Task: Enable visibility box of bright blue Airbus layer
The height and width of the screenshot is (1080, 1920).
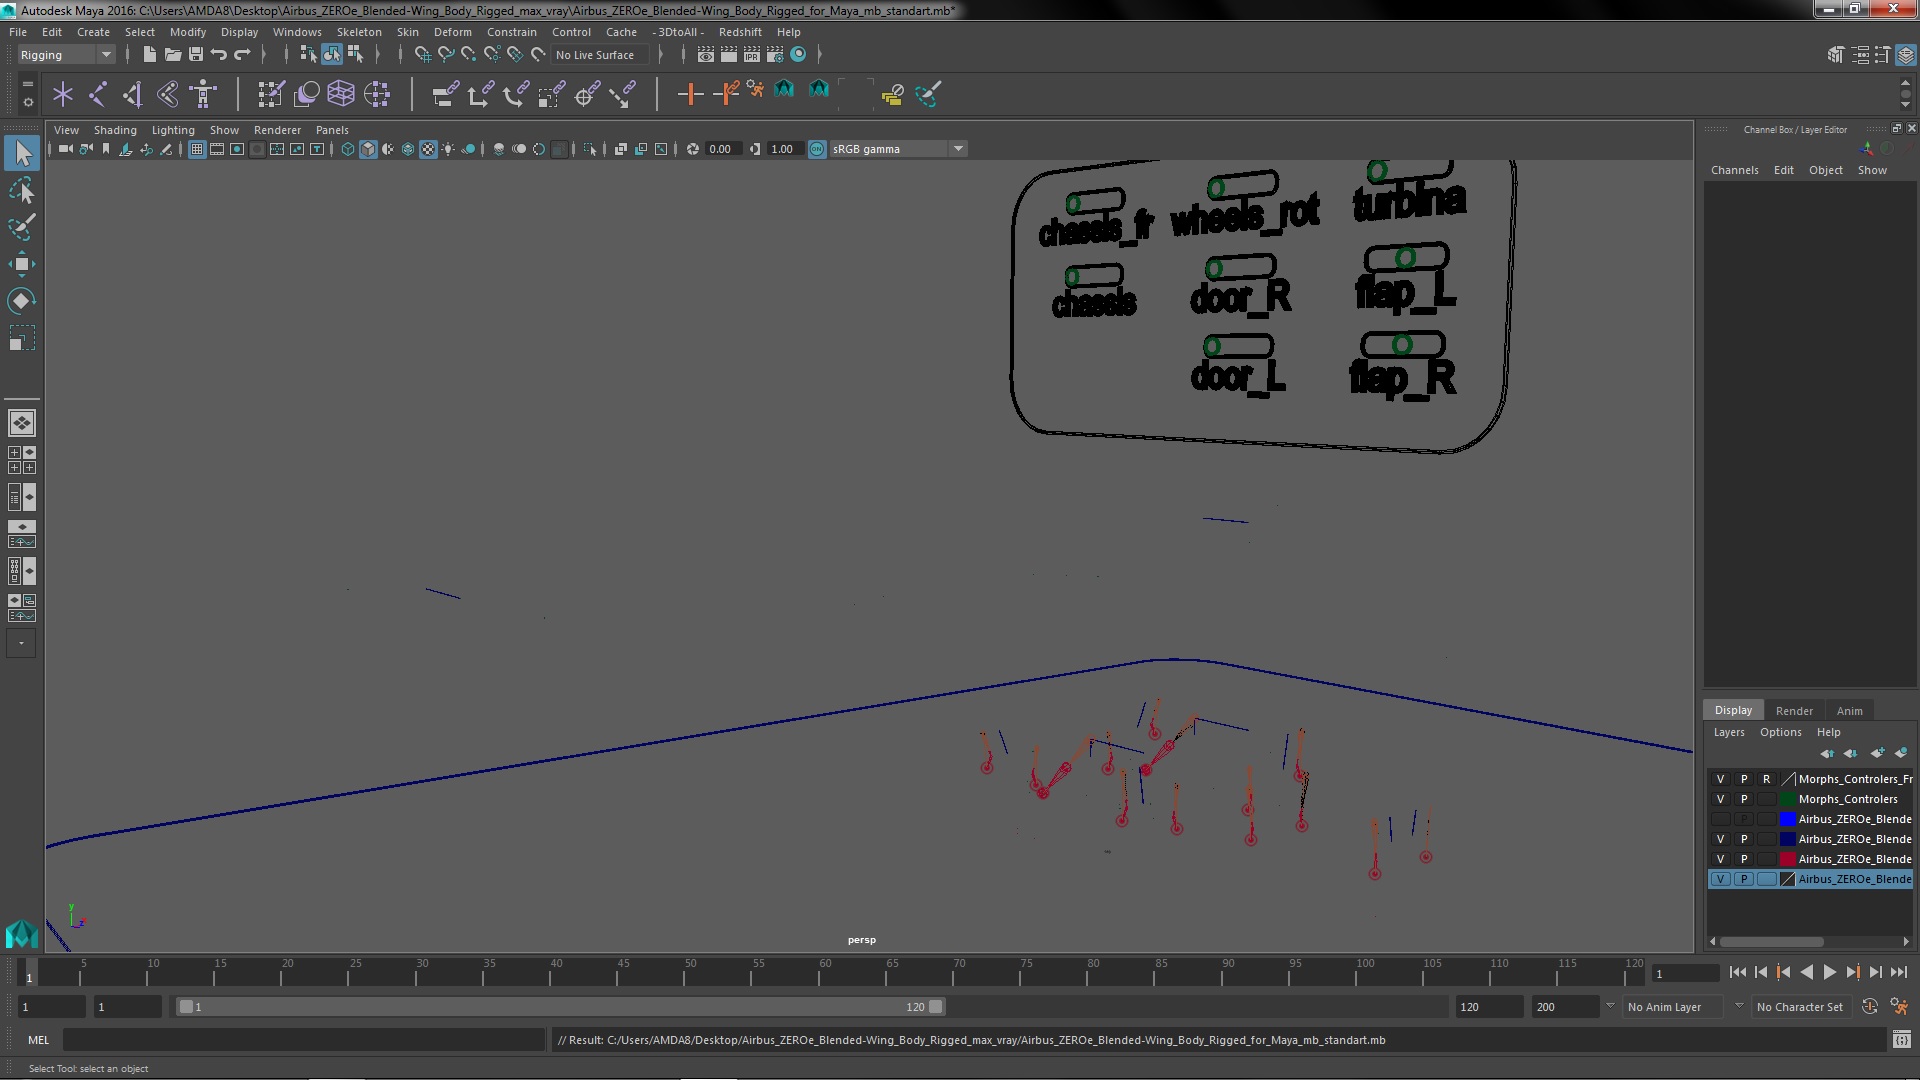Action: click(x=1720, y=819)
